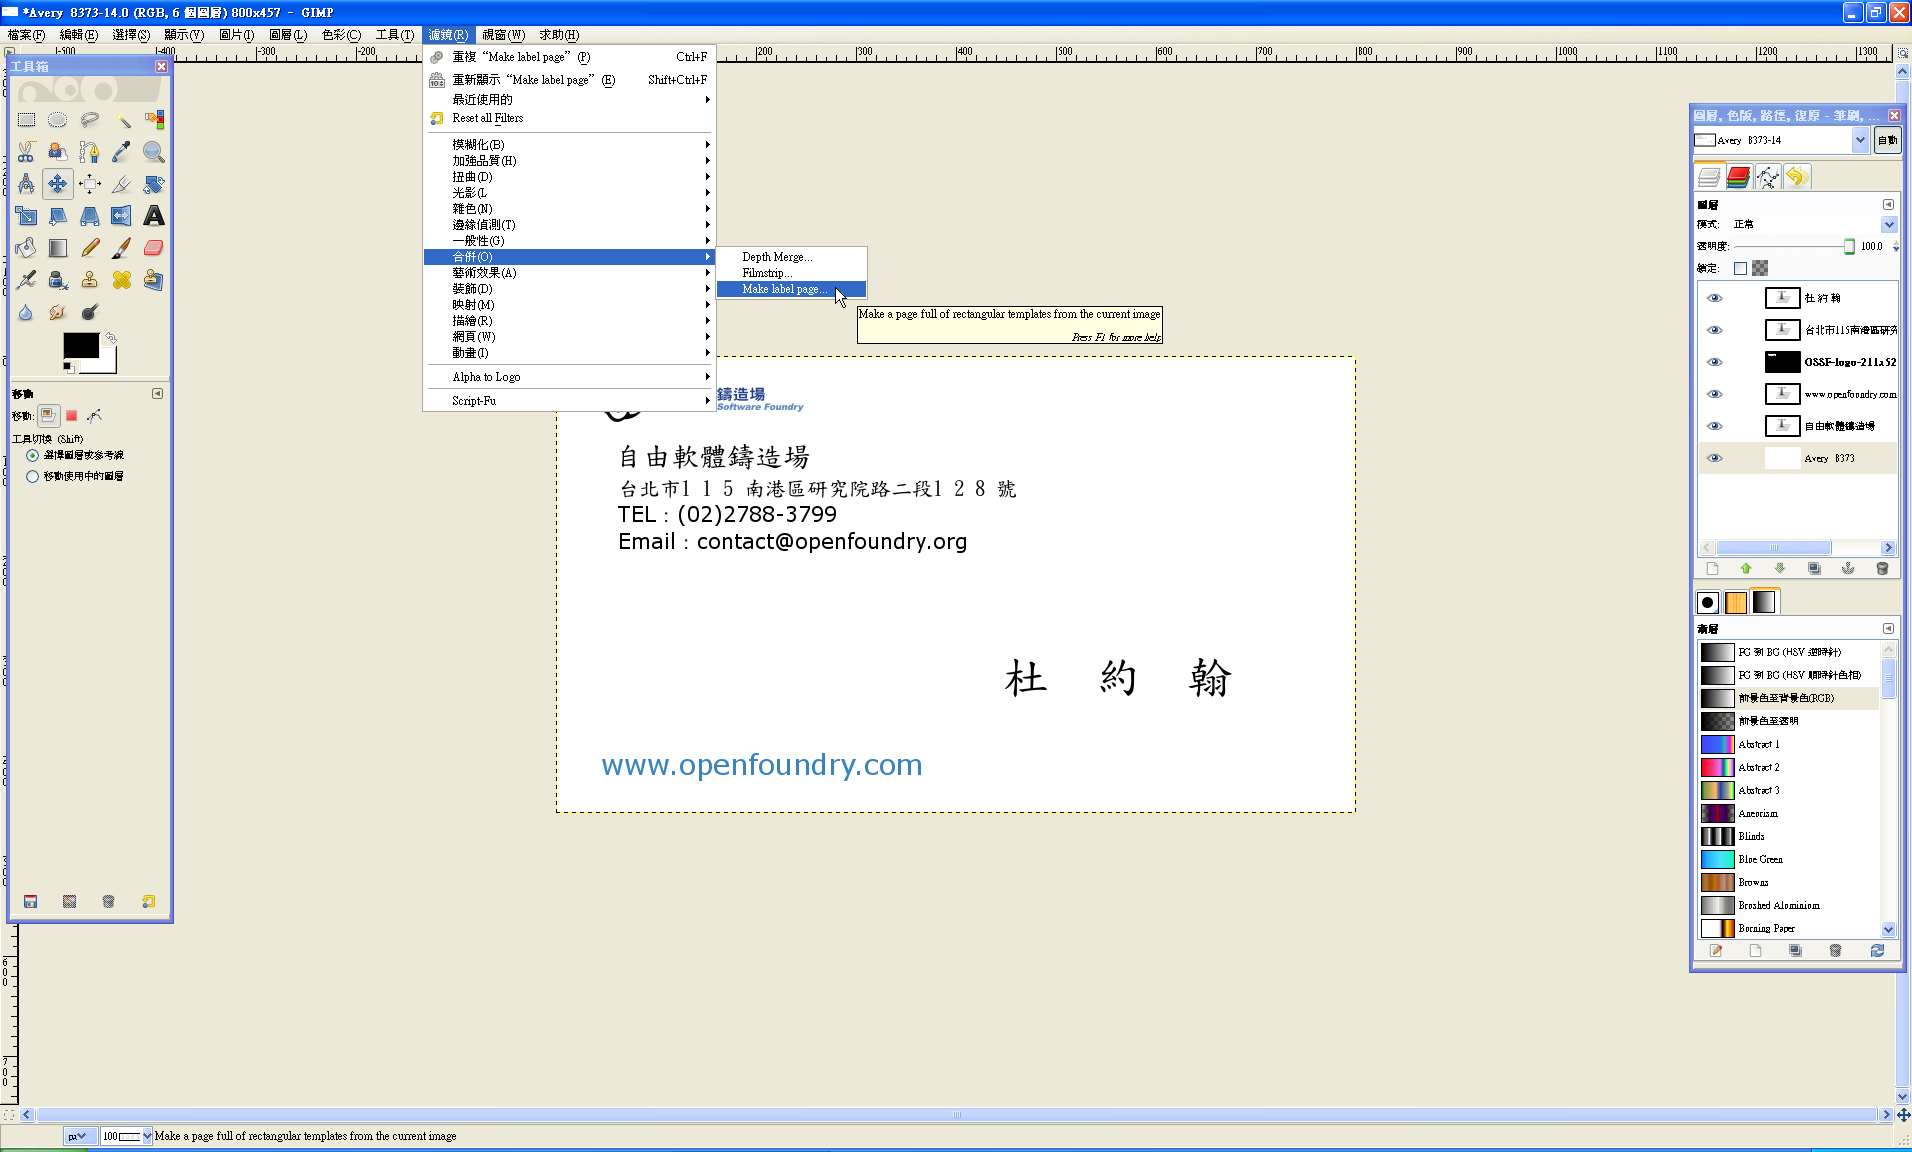The image size is (1912, 1152).
Task: Click Reset all Filters
Action: [x=569, y=118]
